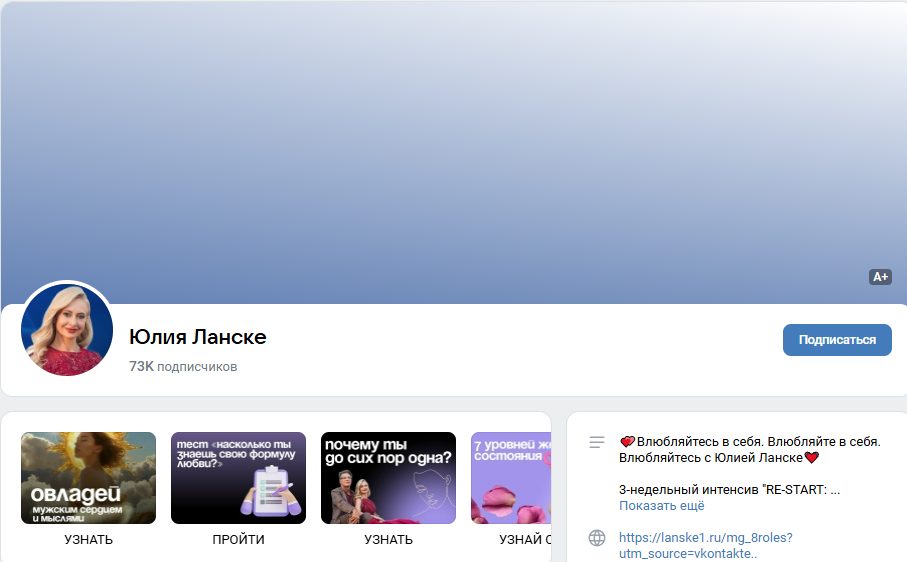This screenshot has height=562, width=907.
Task: Click ПРОЙТИ under the test card
Action: [x=238, y=540]
